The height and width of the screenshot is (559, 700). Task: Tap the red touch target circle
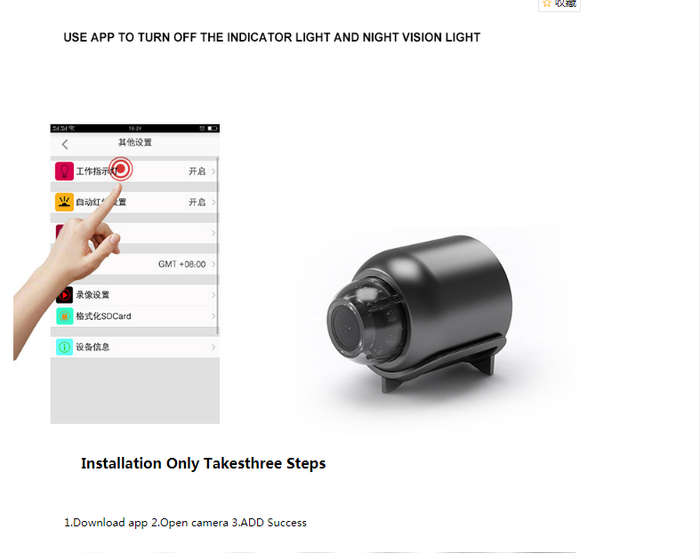[x=121, y=169]
